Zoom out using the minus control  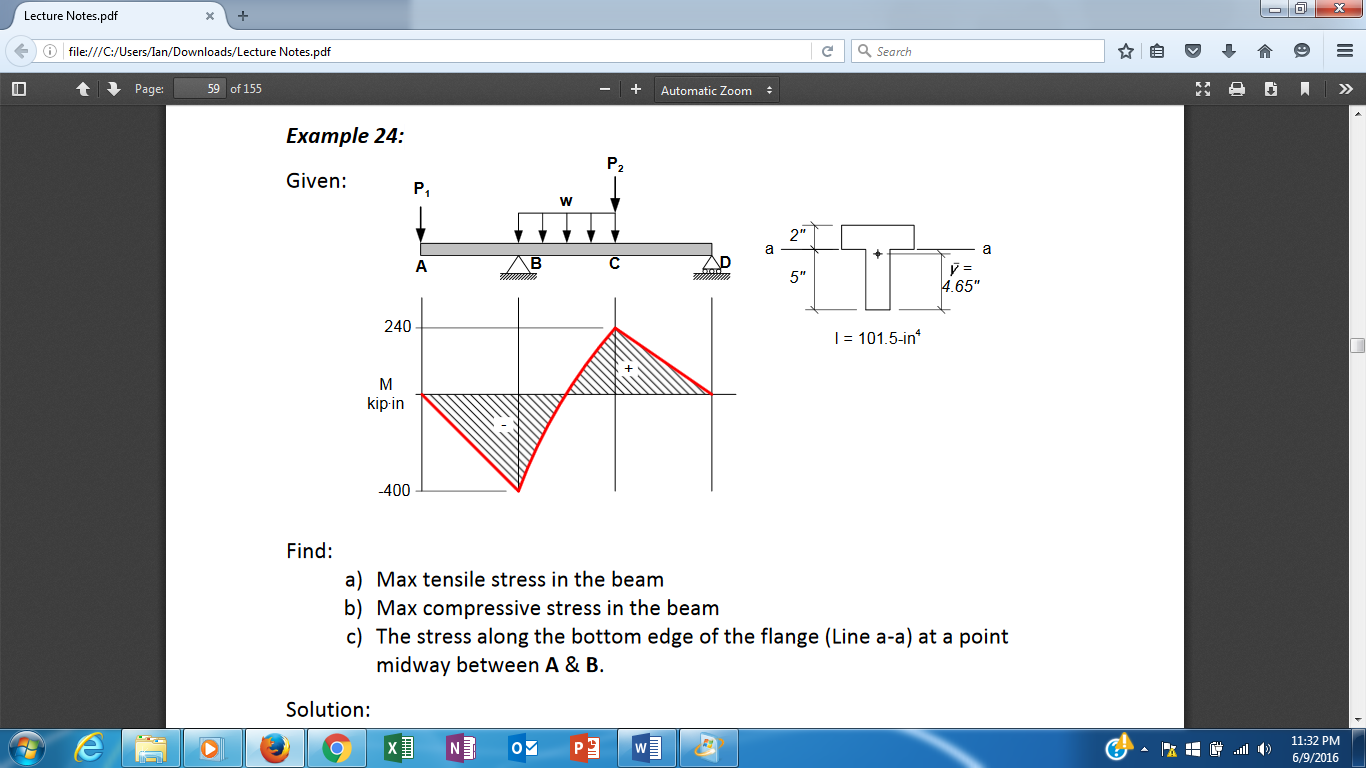pos(607,88)
